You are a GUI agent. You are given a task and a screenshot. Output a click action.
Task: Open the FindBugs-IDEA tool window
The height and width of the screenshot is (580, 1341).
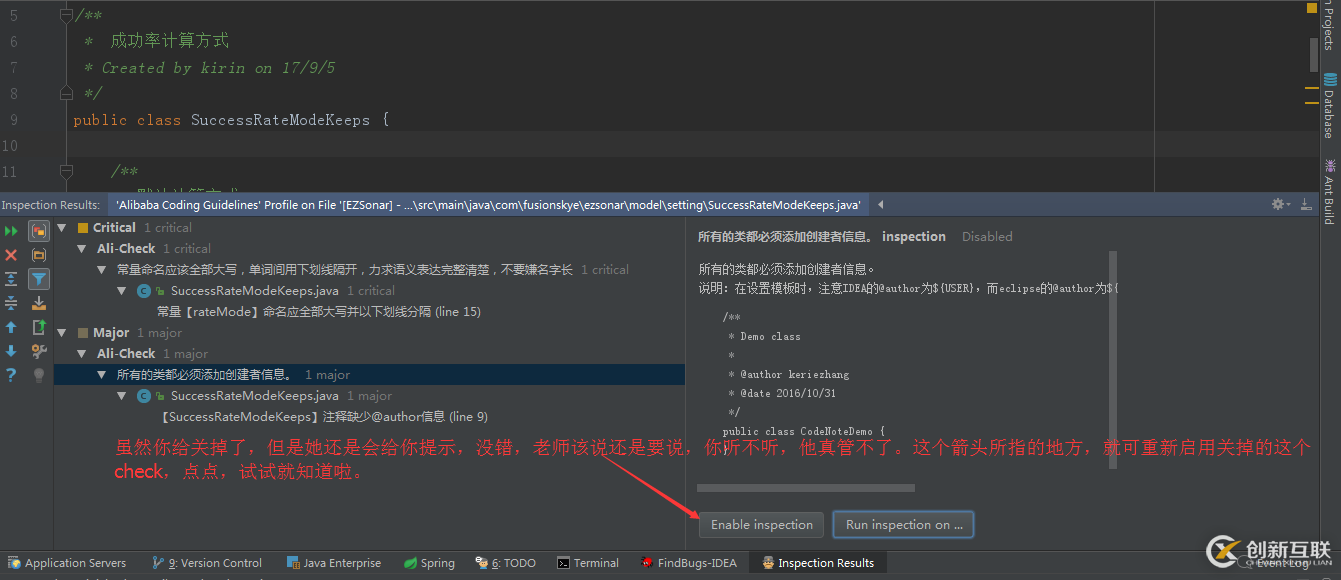click(x=689, y=563)
